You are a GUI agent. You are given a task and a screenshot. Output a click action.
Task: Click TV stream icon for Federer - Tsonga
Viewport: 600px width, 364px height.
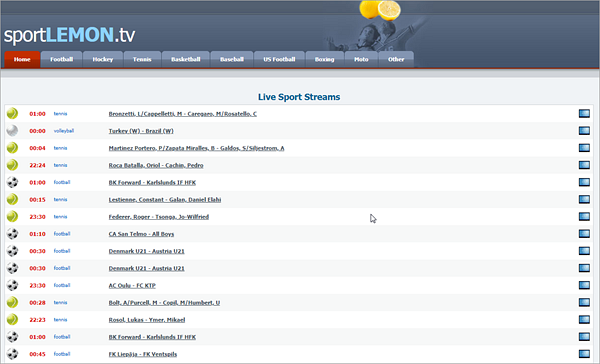tap(584, 217)
